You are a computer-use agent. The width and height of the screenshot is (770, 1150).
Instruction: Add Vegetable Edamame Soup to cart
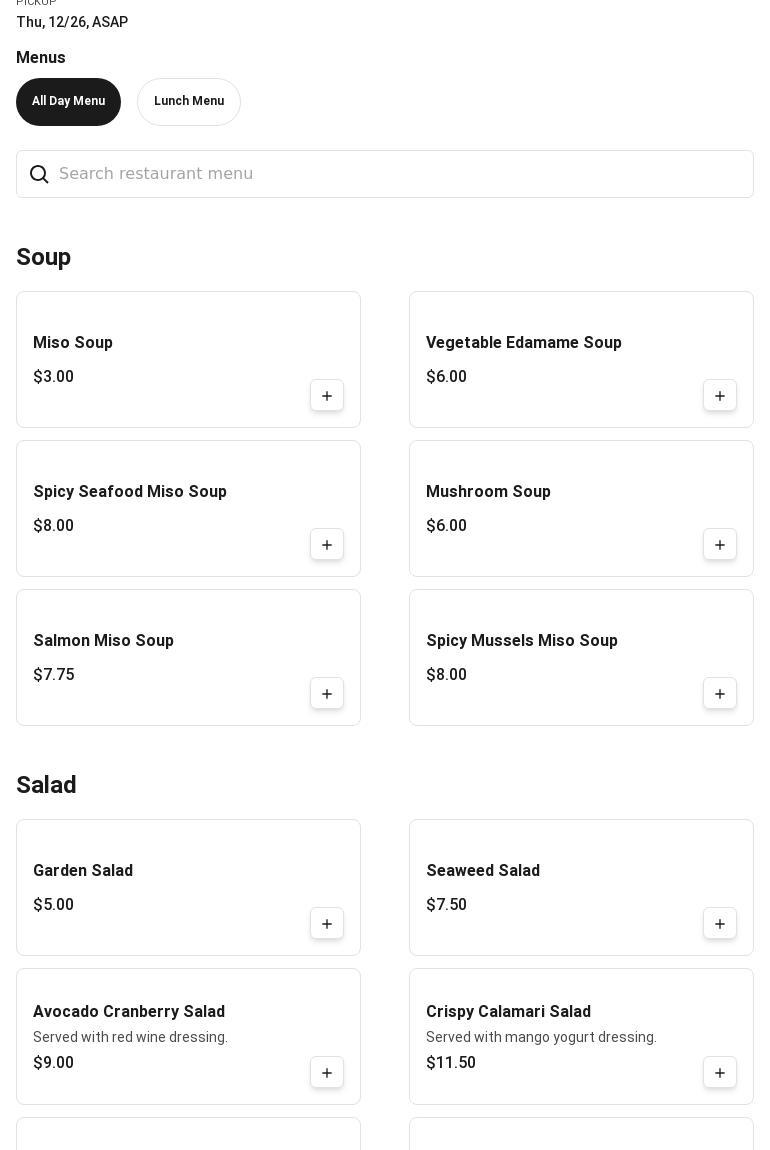click(720, 396)
